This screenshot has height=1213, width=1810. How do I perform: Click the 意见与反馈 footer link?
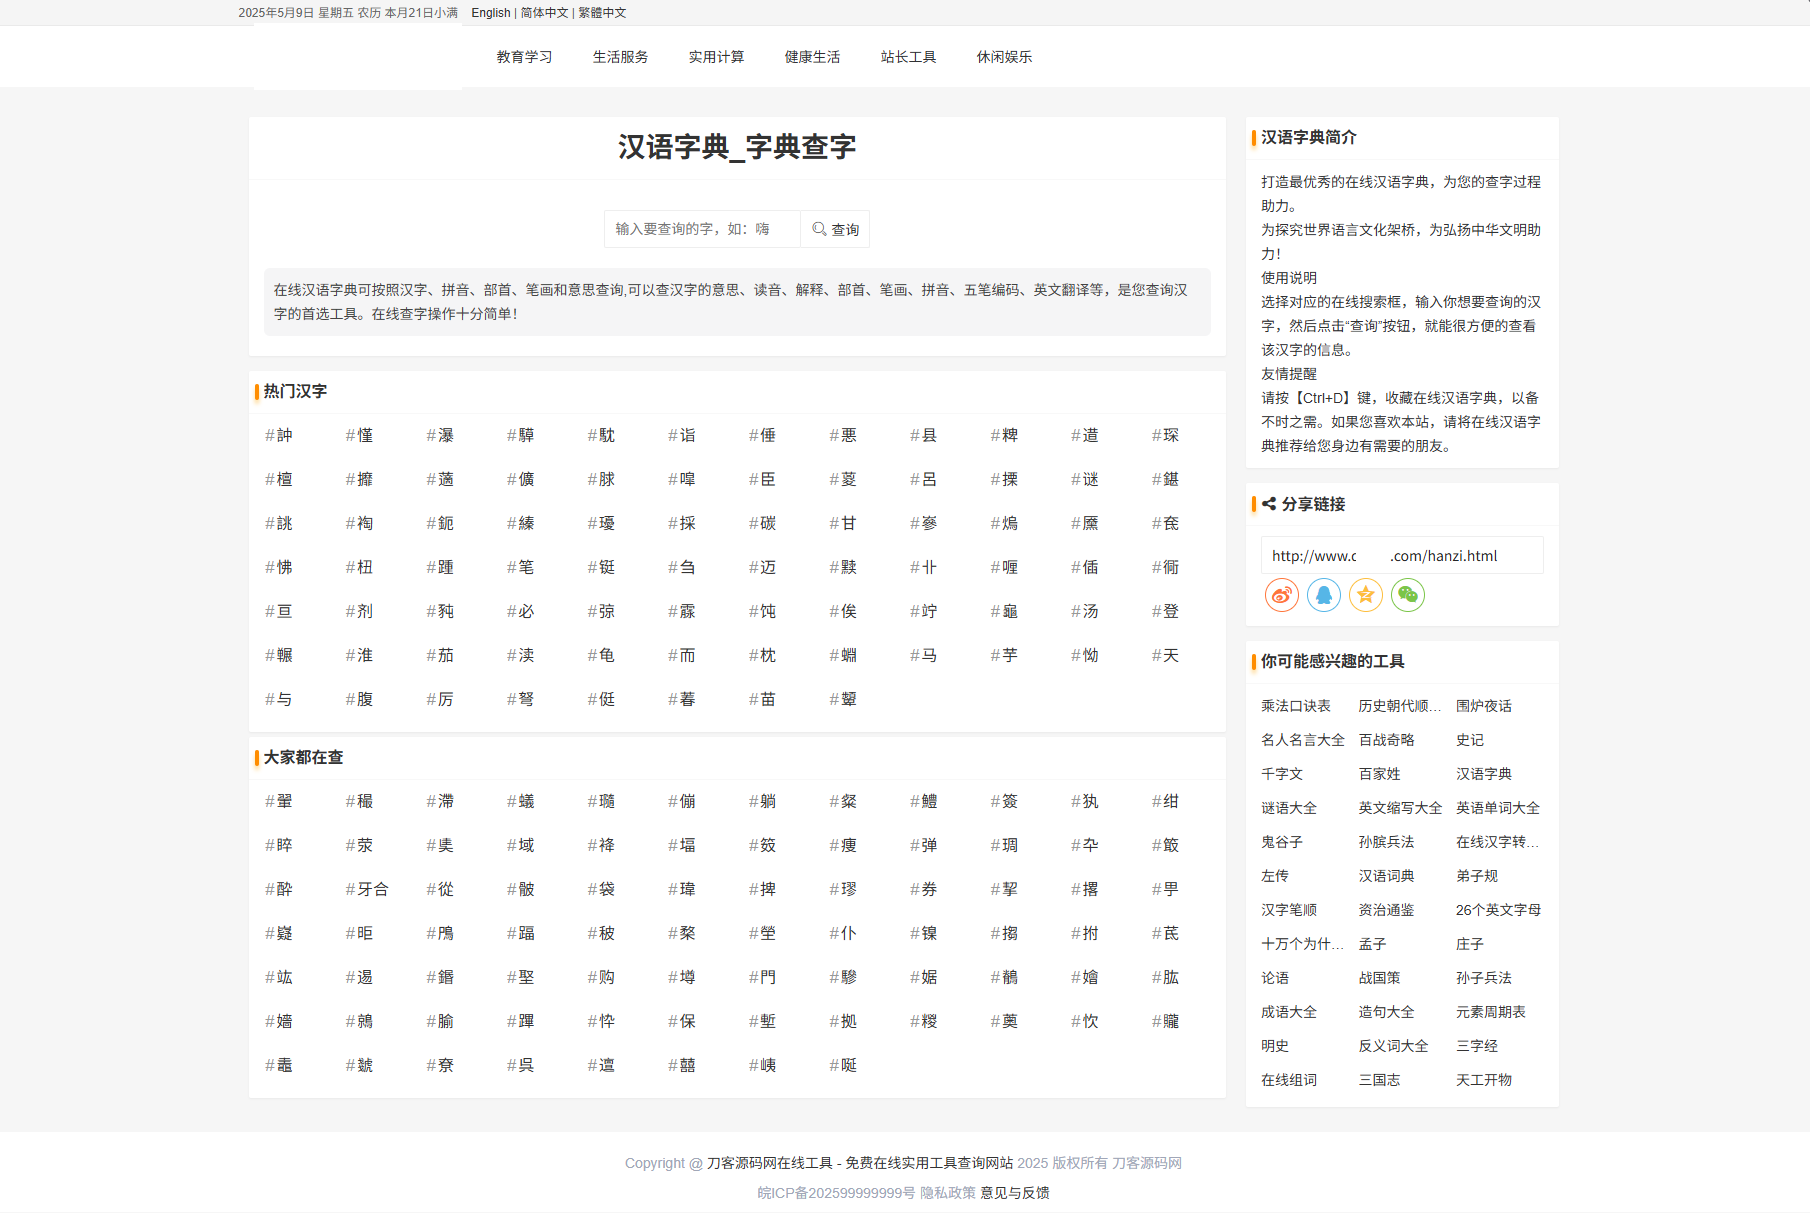coord(1014,1192)
